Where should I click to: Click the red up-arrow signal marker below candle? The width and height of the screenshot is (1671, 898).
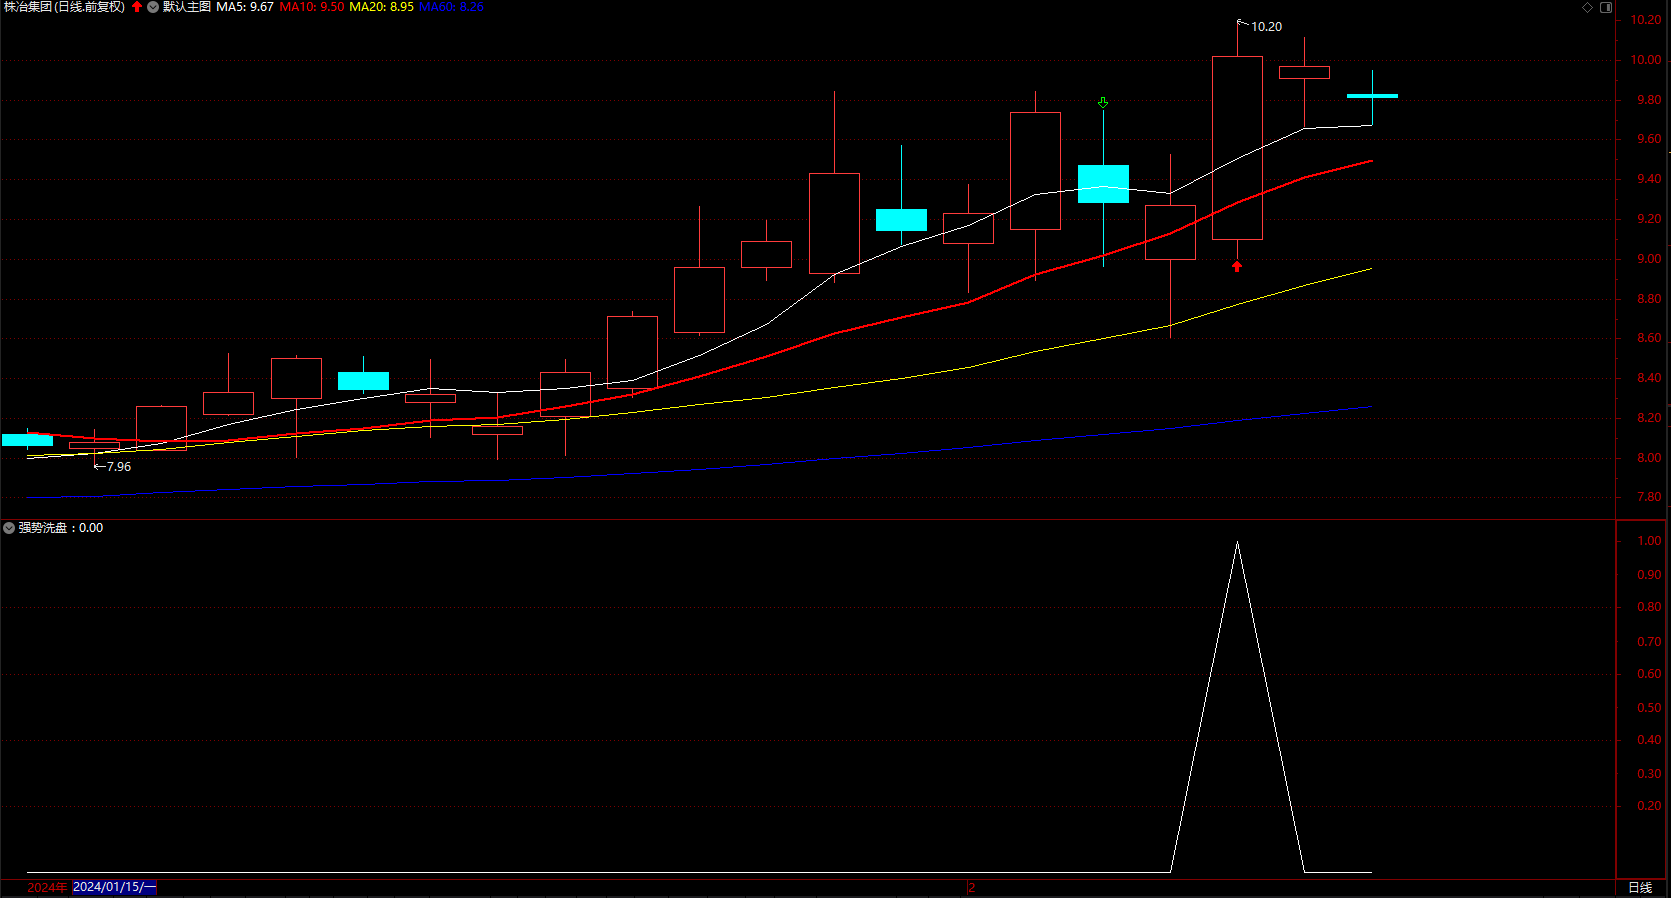(1237, 266)
